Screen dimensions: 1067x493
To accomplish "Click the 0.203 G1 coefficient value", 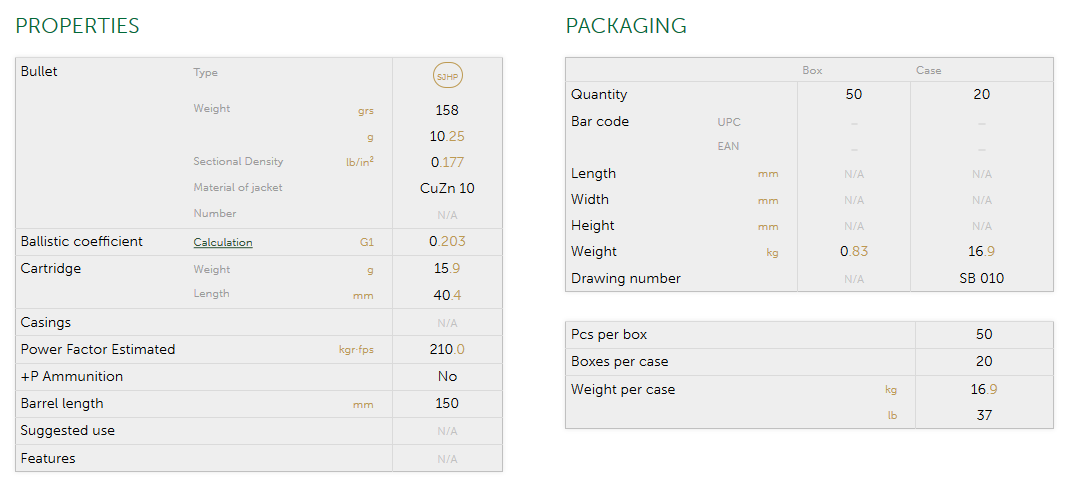I will pos(447,242).
